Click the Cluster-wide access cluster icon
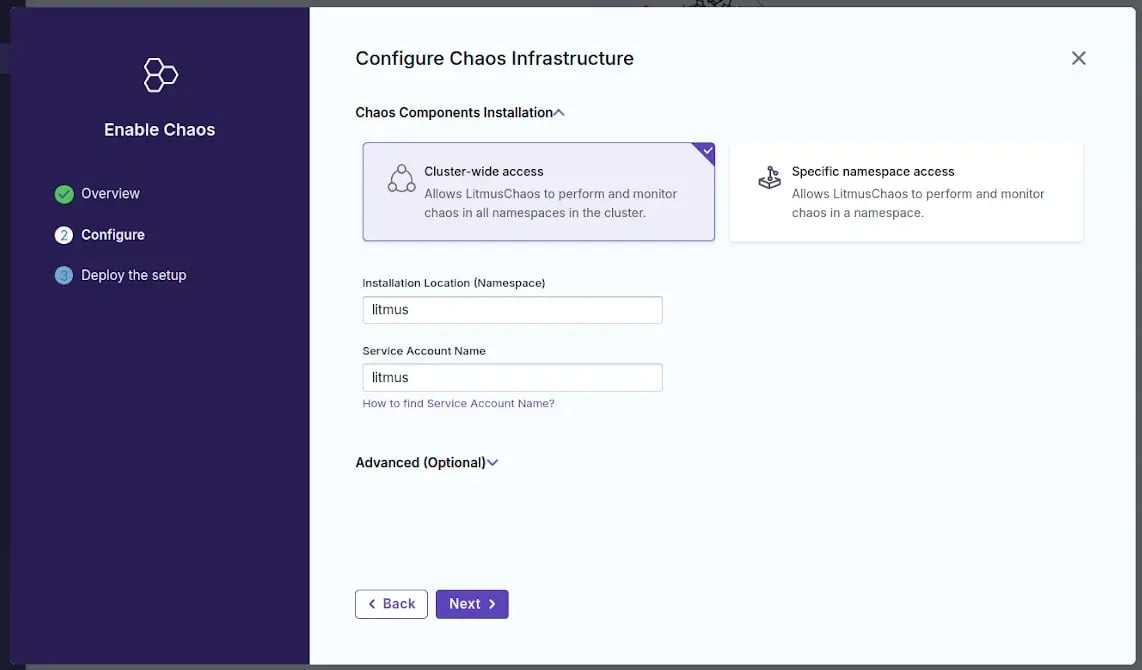Viewport: 1142px width, 670px height. tap(401, 179)
